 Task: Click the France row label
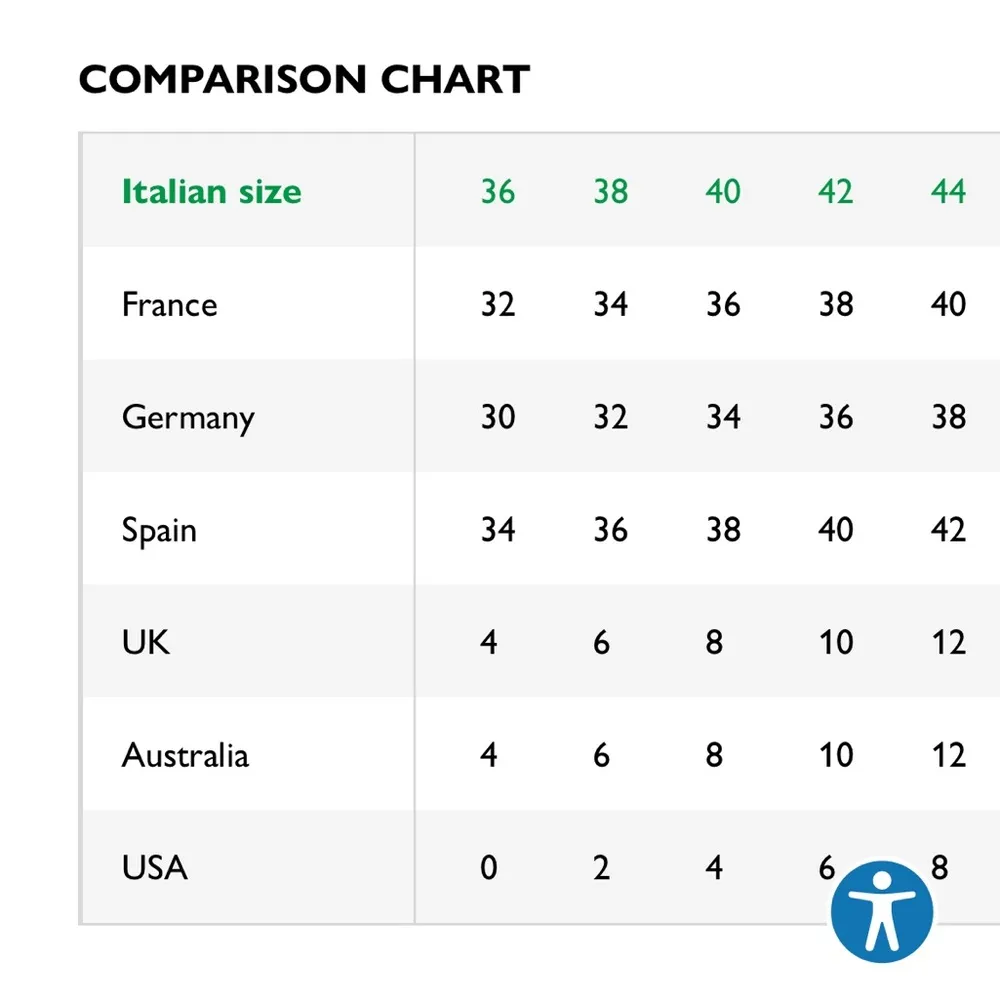click(x=169, y=304)
